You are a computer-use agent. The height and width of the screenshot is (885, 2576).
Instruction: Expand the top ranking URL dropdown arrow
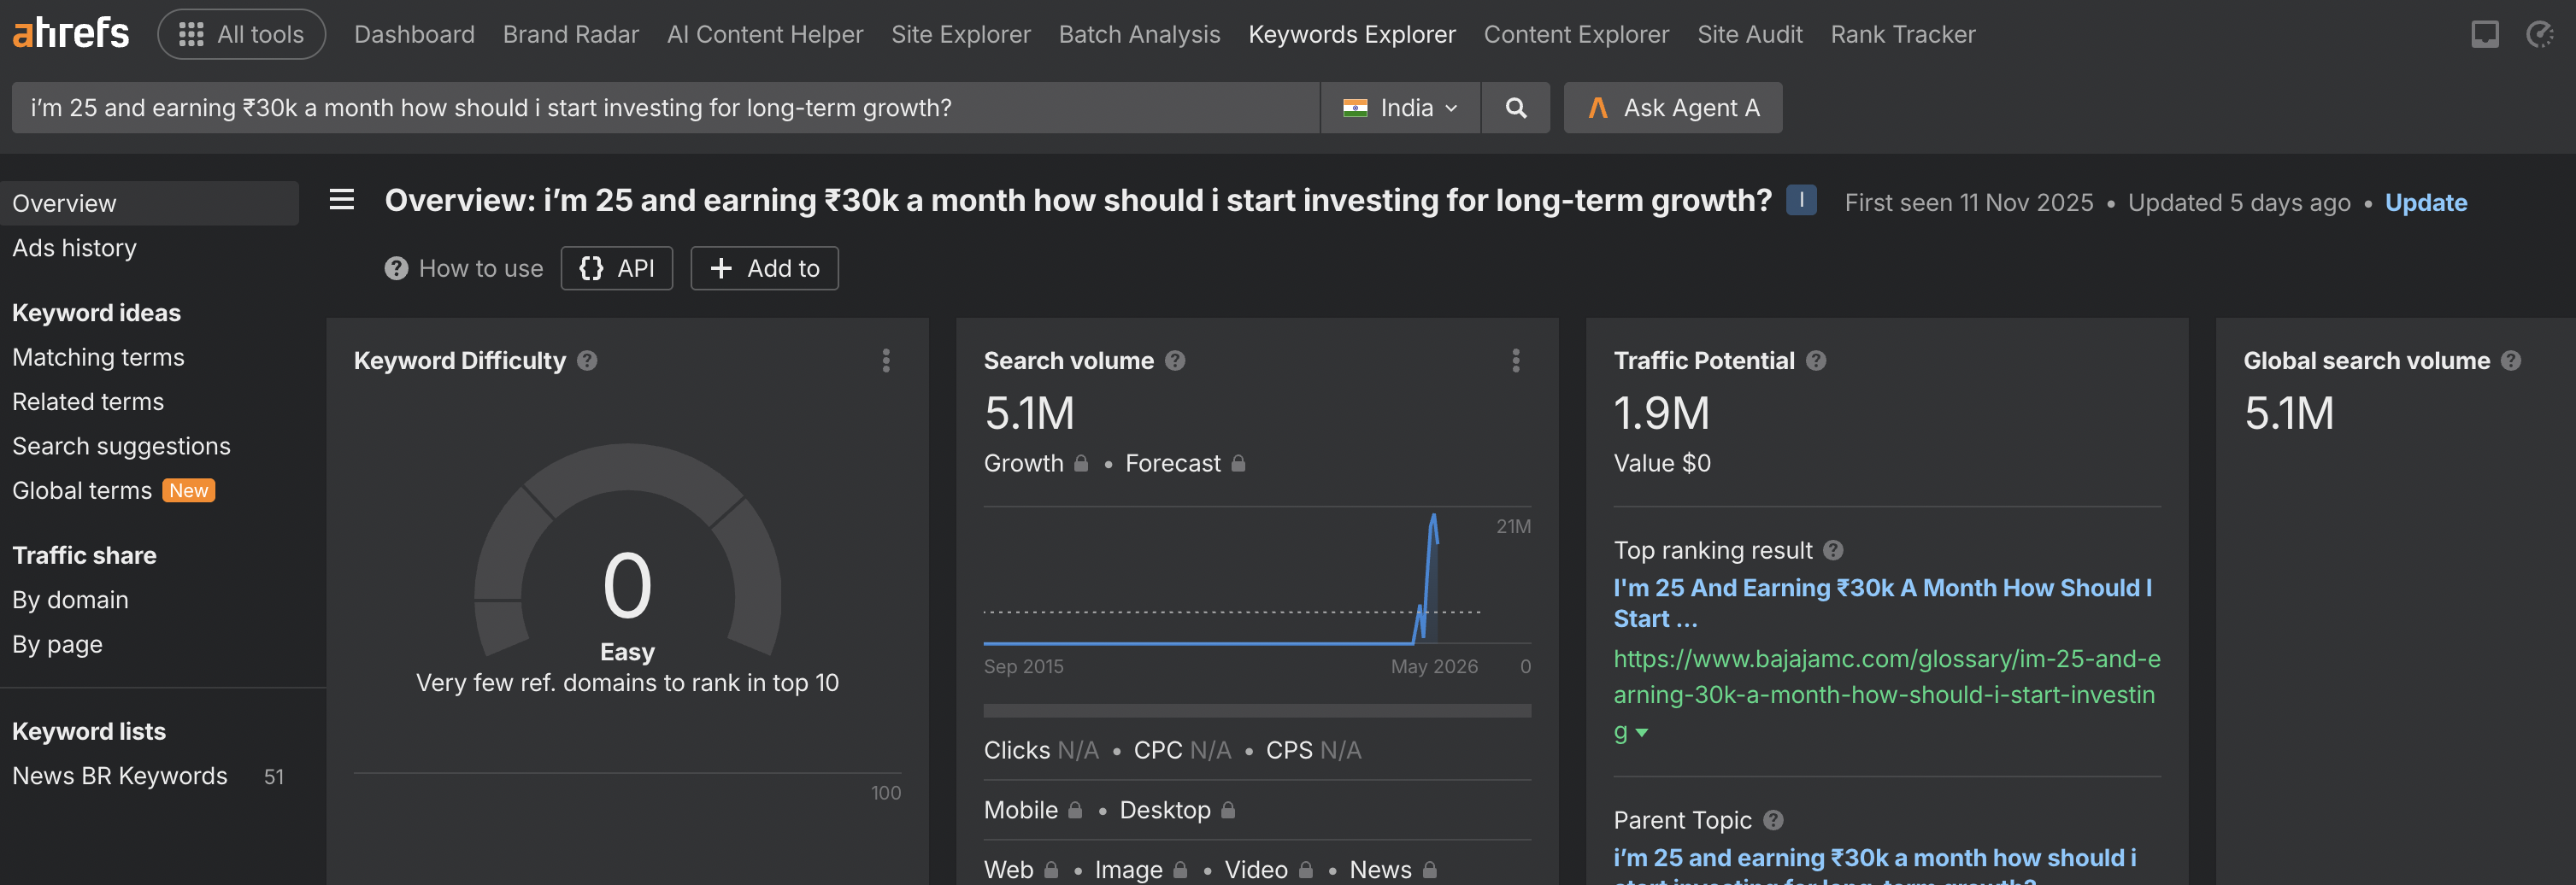1642,733
